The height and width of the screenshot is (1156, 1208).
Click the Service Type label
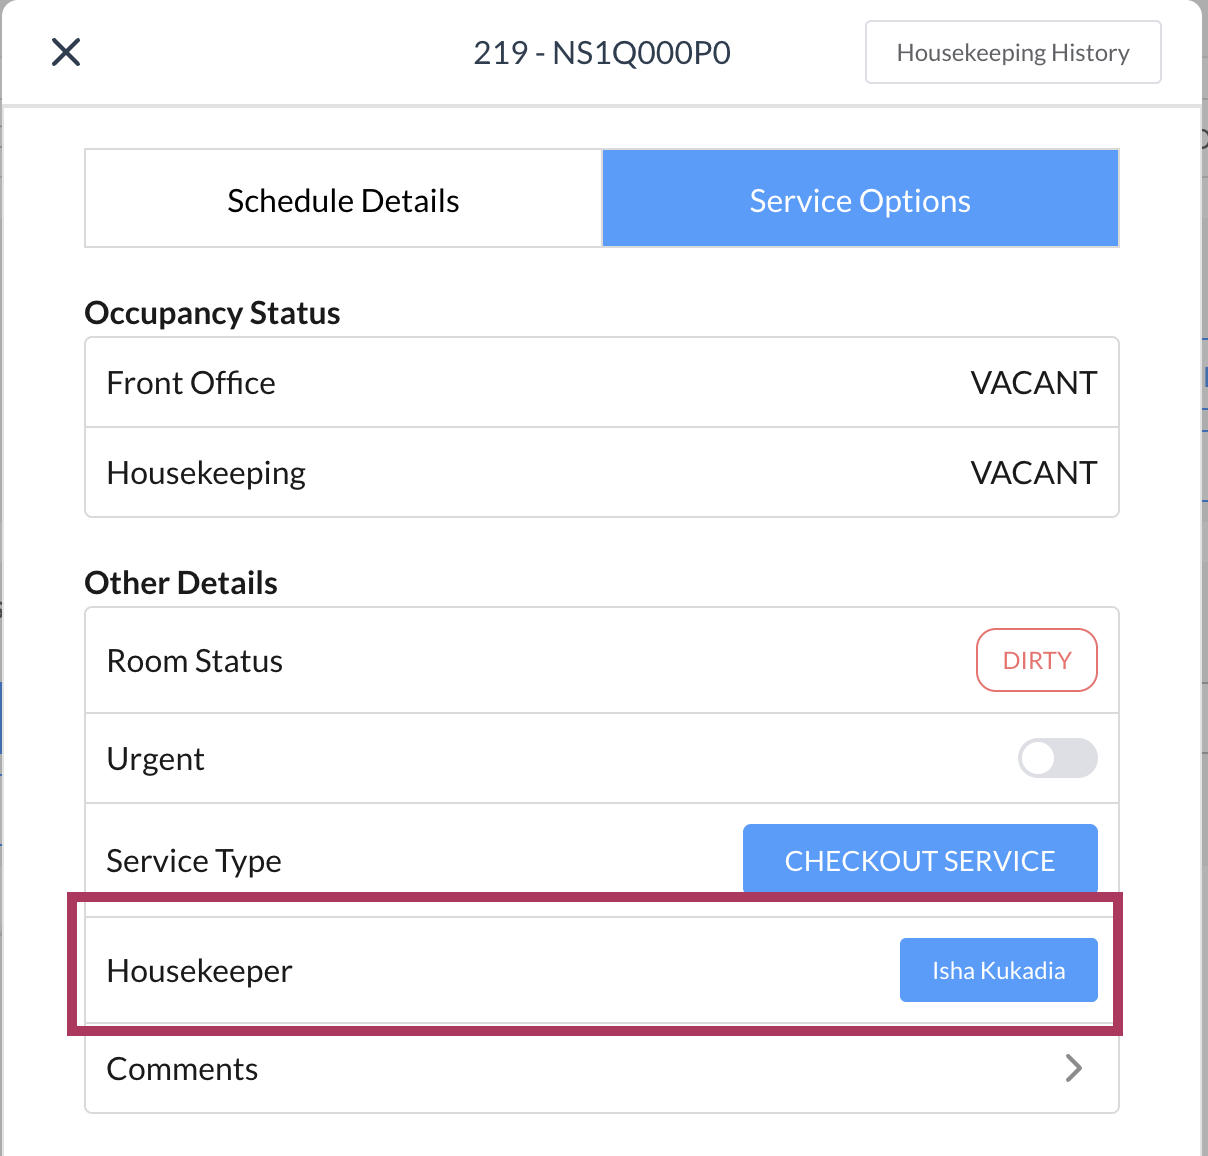pos(194,861)
